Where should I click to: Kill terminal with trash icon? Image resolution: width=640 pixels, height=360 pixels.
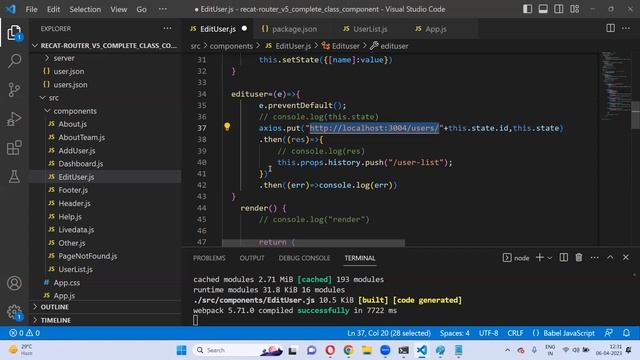coord(579,258)
